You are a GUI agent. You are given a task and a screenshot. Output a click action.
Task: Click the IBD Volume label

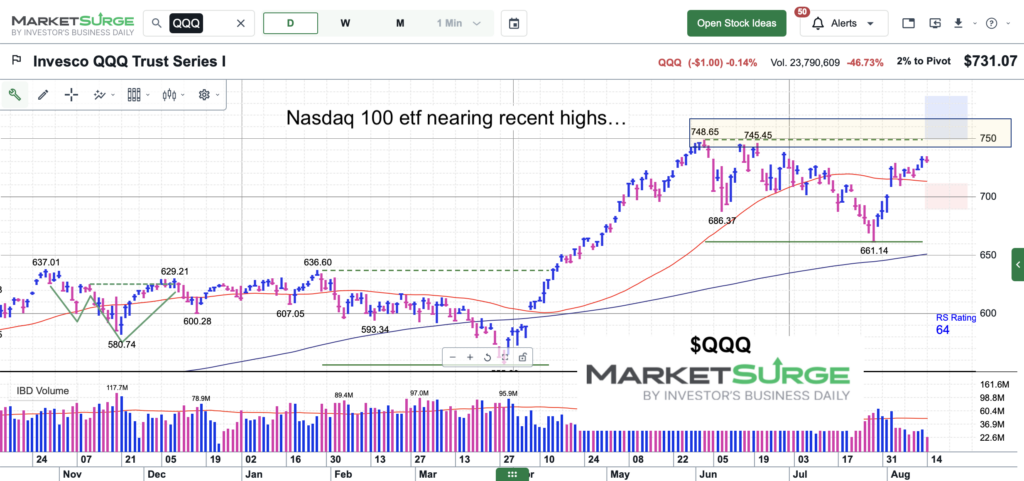(x=43, y=391)
